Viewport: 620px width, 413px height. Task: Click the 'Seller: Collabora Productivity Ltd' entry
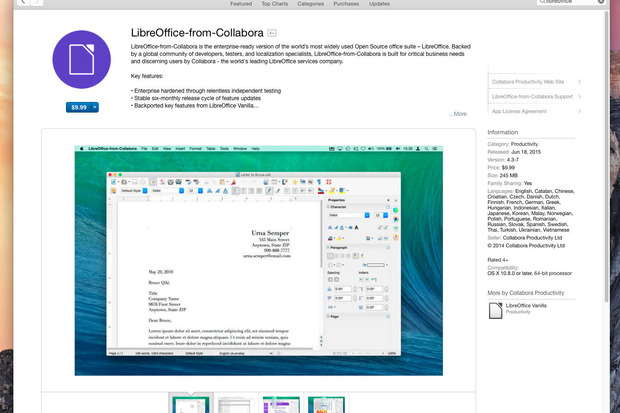point(524,238)
